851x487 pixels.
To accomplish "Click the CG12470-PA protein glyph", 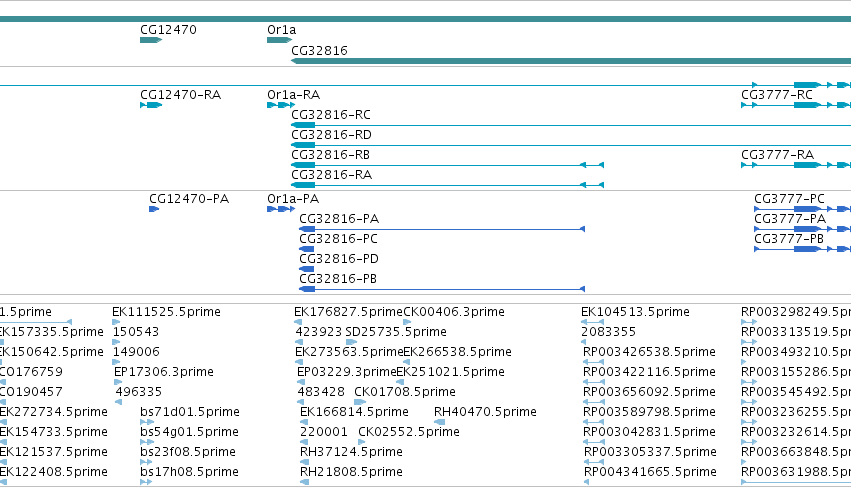I will coord(154,209).
